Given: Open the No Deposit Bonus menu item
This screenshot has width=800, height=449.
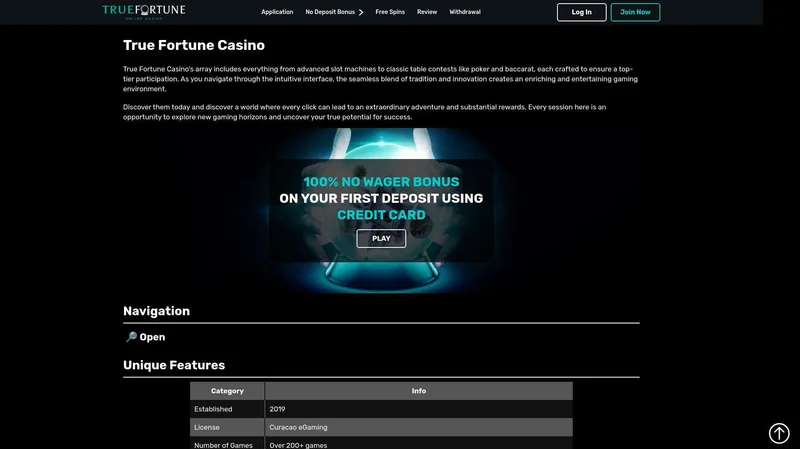Looking at the screenshot, I should coord(330,12).
